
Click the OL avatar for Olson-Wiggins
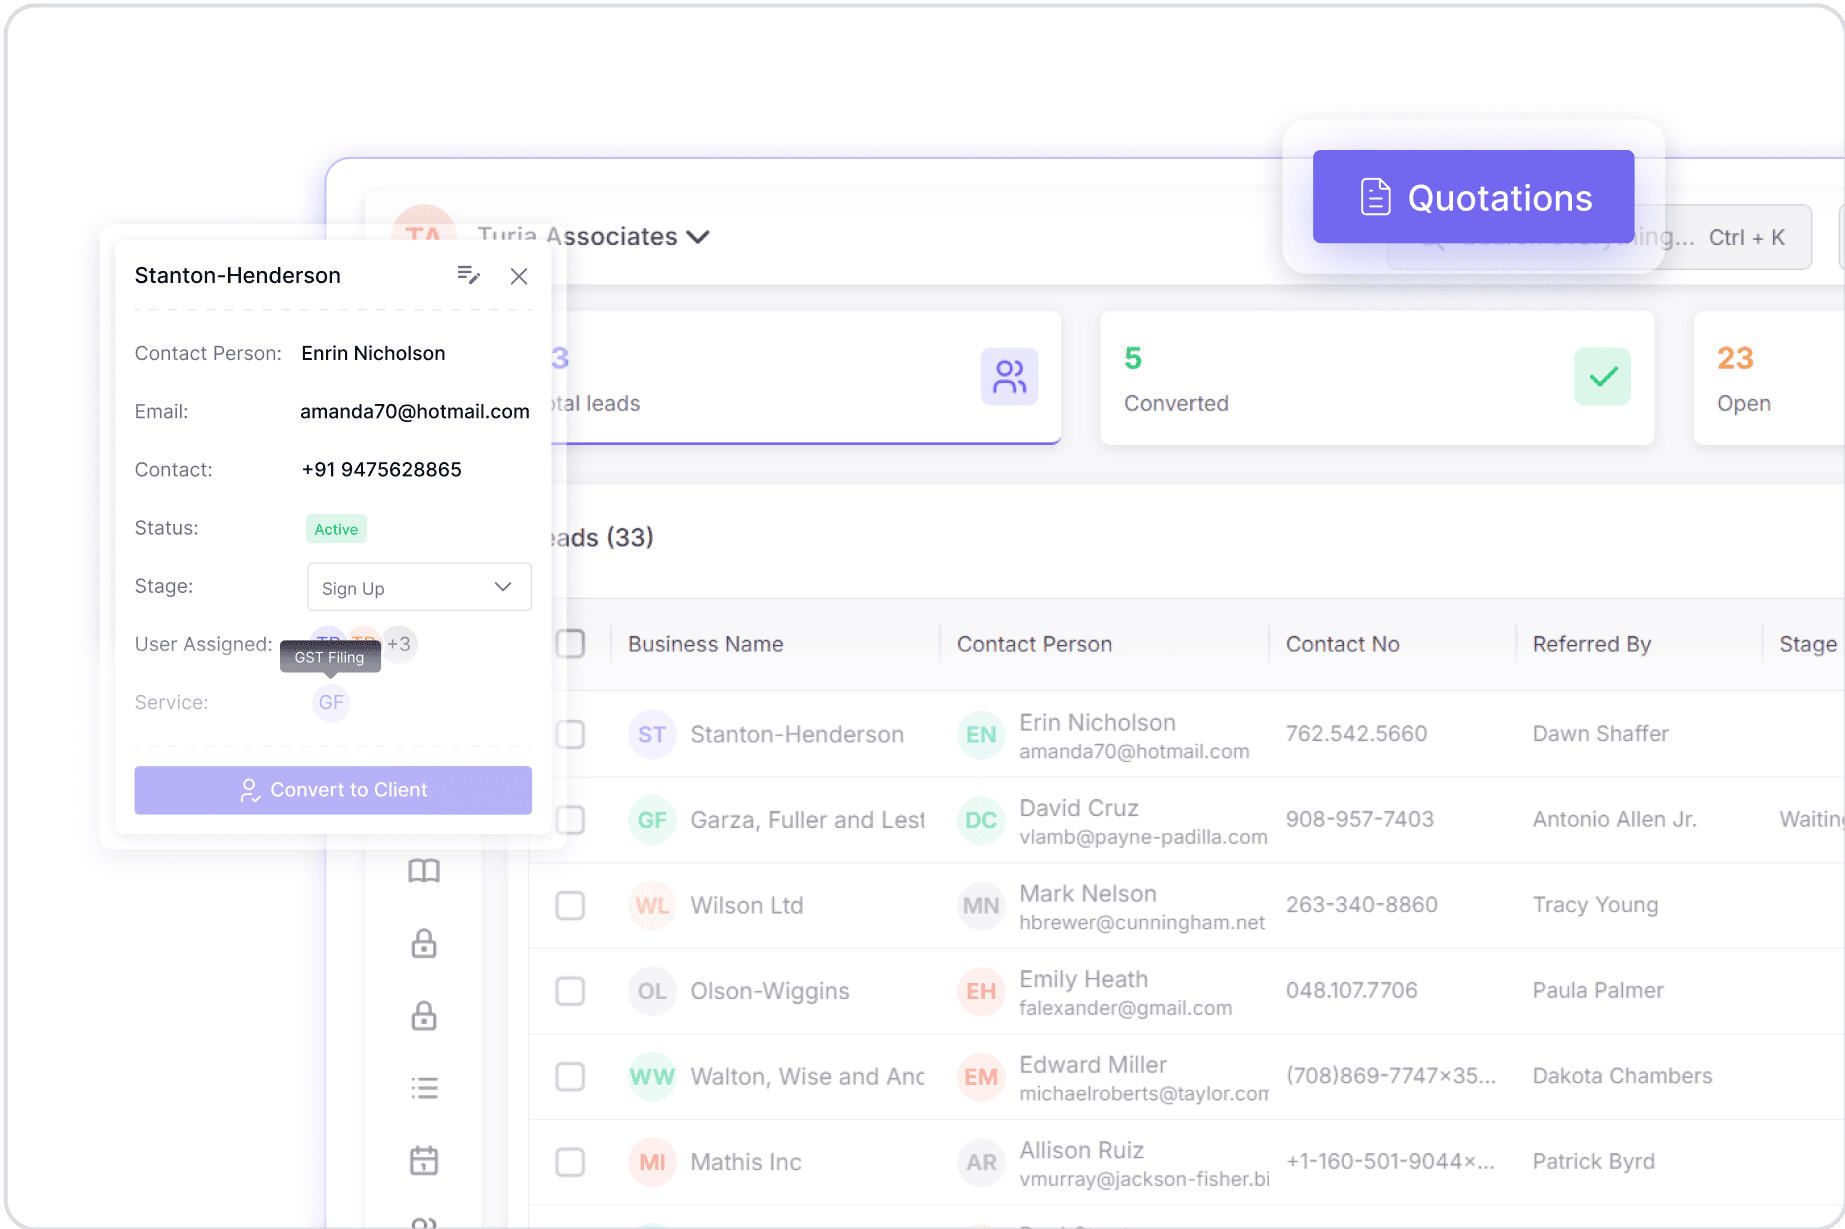(652, 991)
